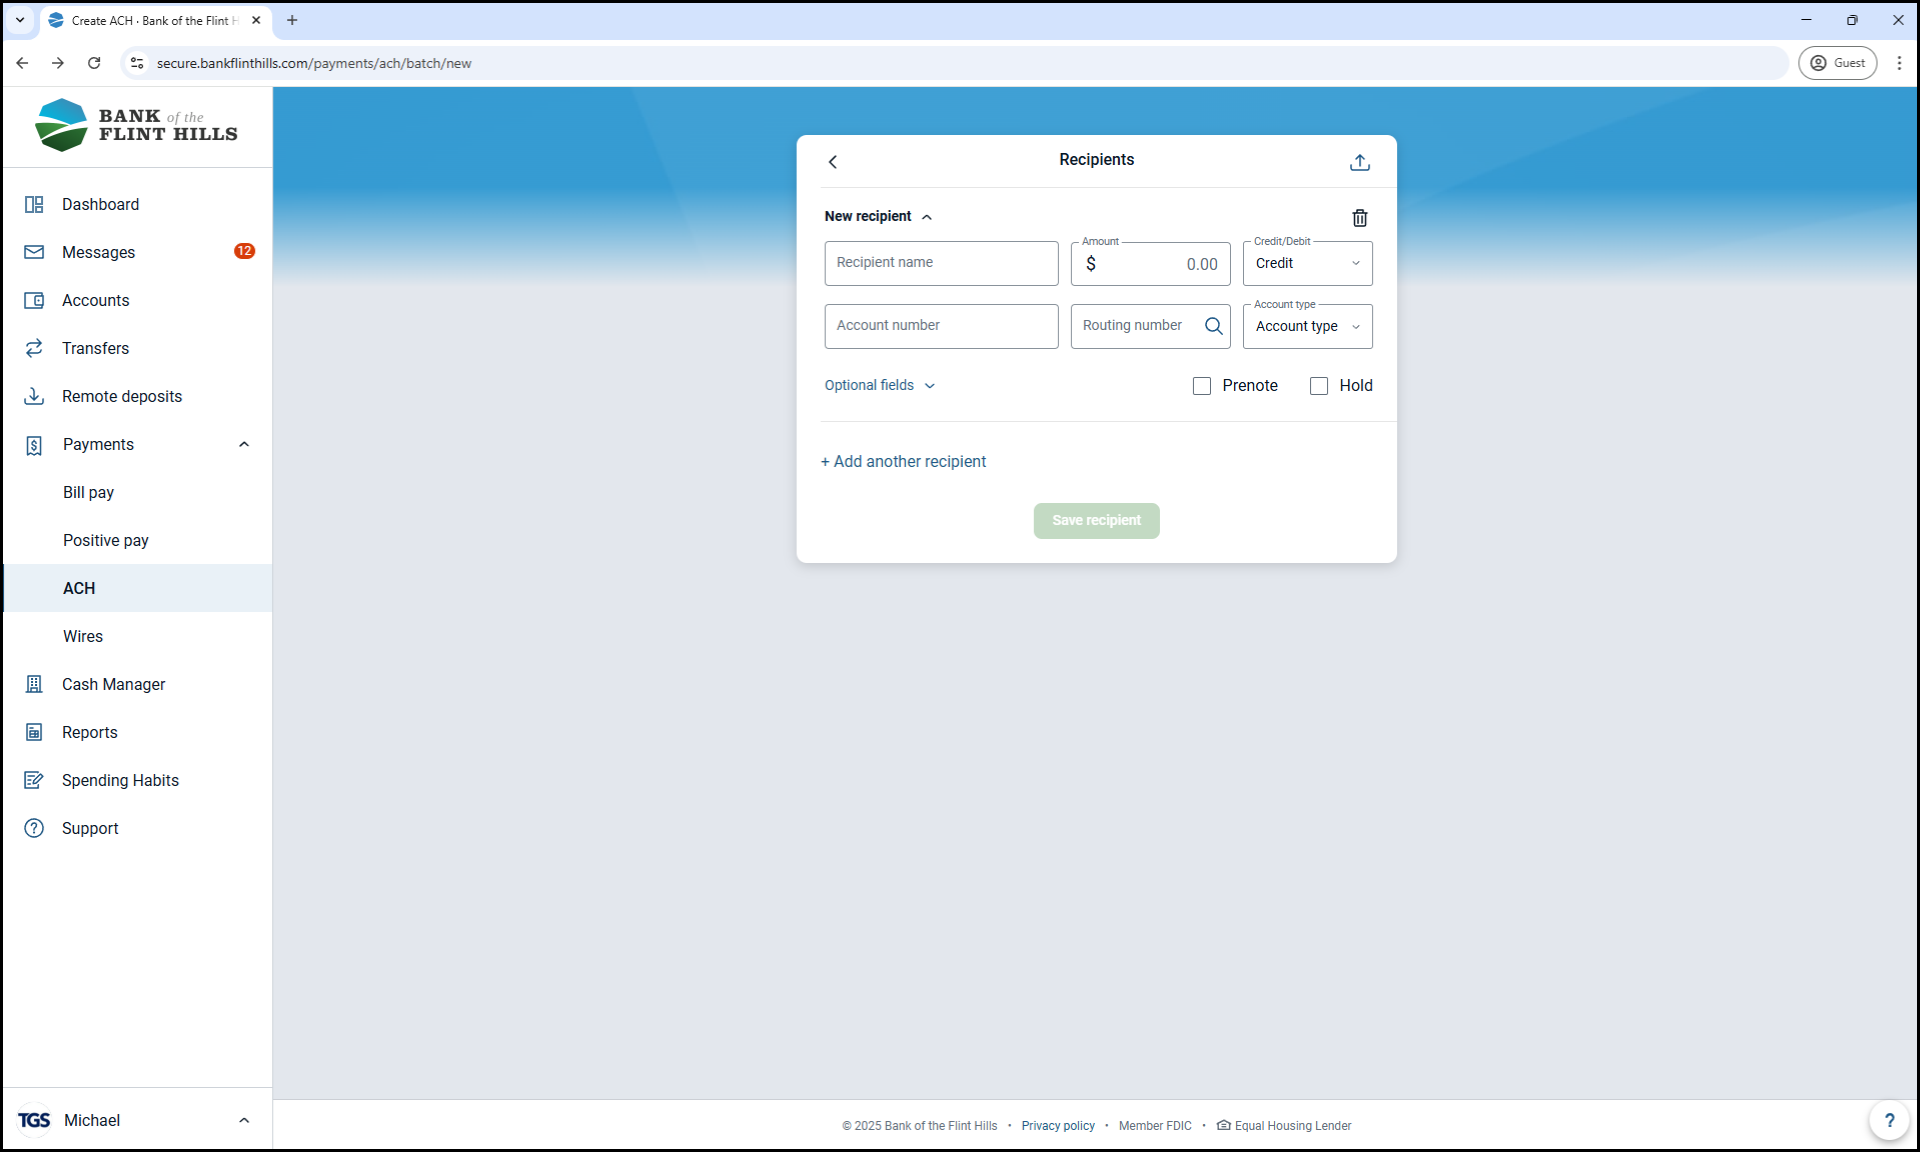The image size is (1920, 1152).
Task: Delete the new recipient with trash icon
Action: click(x=1359, y=218)
